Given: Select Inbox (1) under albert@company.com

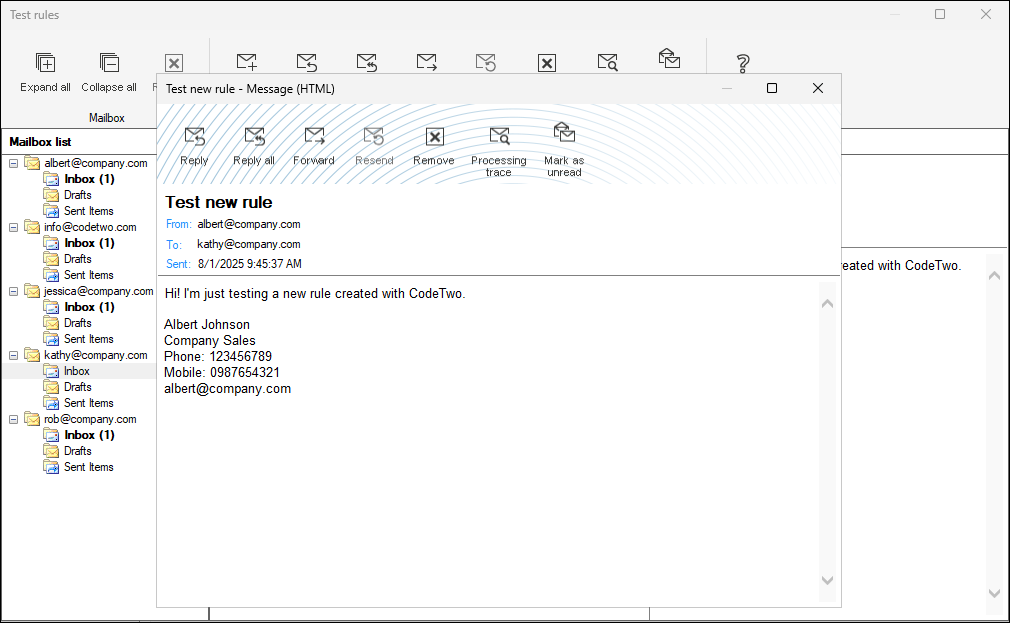Looking at the screenshot, I should click(89, 179).
